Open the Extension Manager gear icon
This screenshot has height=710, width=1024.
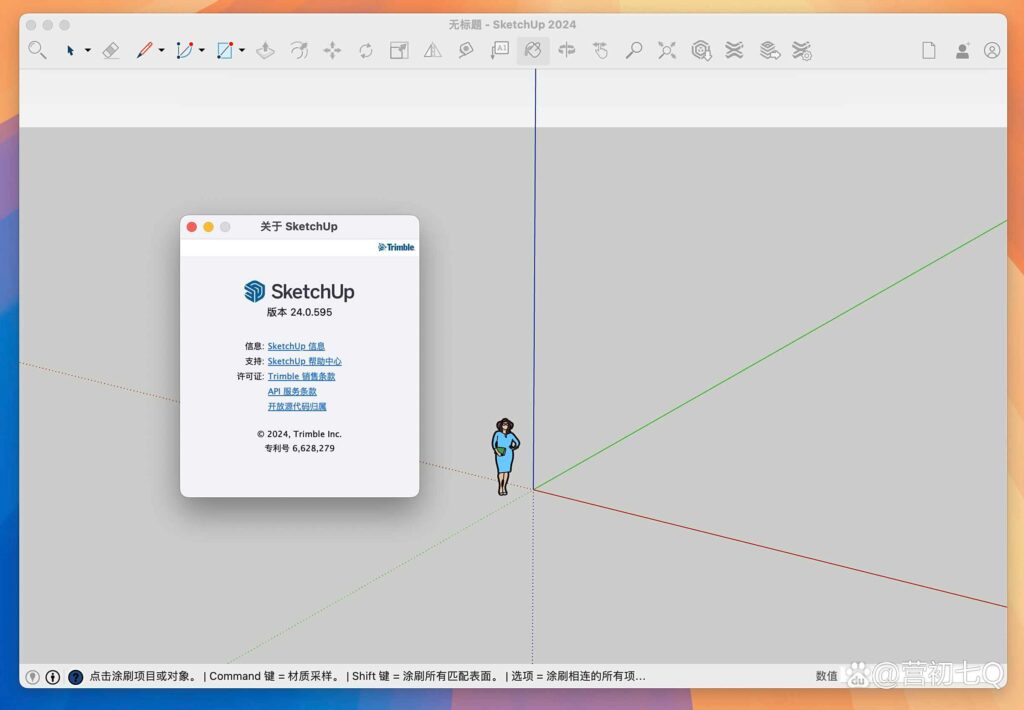click(801, 50)
